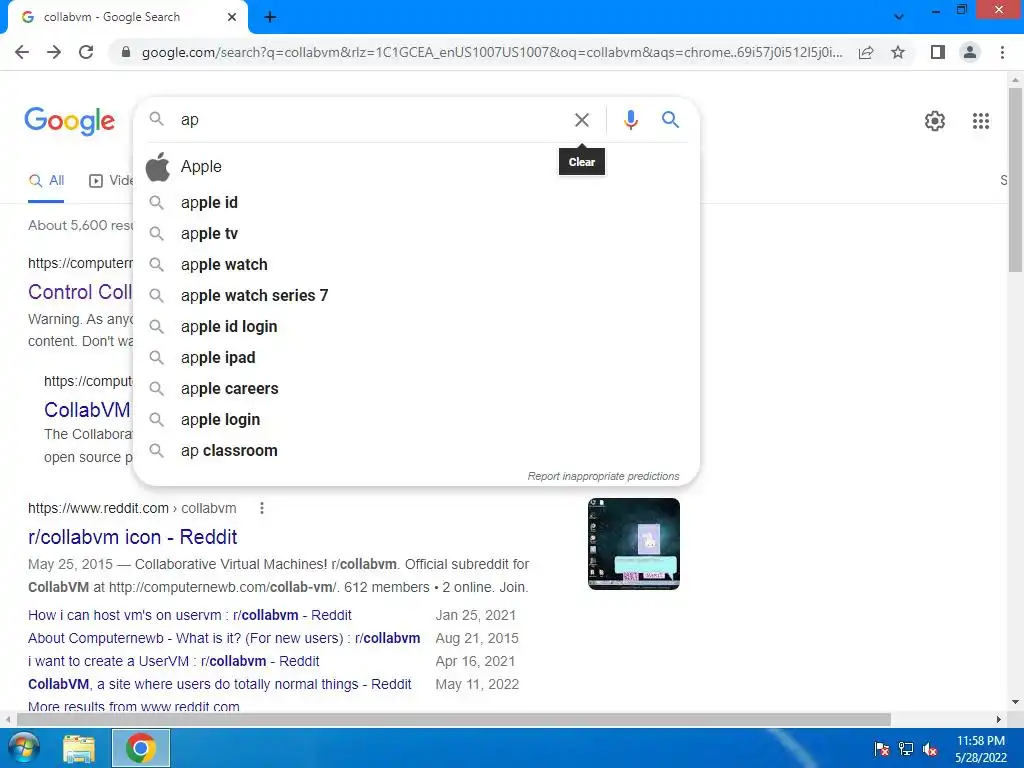Open the 'Control Coll' result title

[80, 292]
